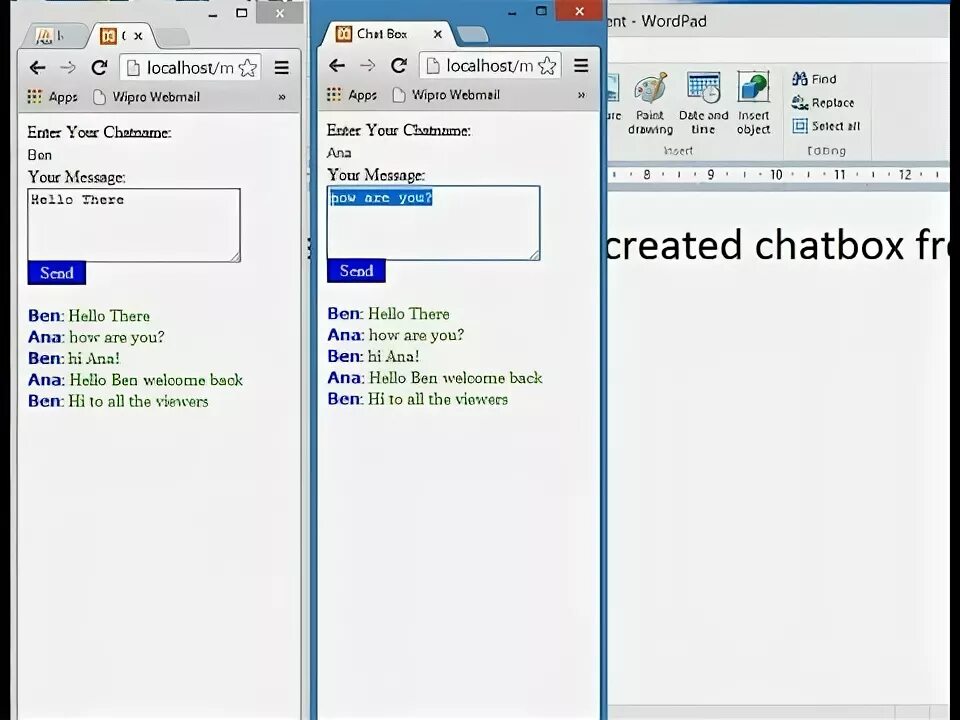The height and width of the screenshot is (720, 960).
Task: Click message 'hi Ana!' in Ben's window
Action: pos(94,358)
